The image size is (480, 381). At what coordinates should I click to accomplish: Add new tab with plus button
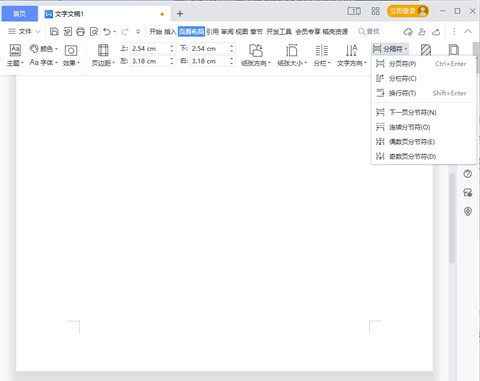[180, 14]
